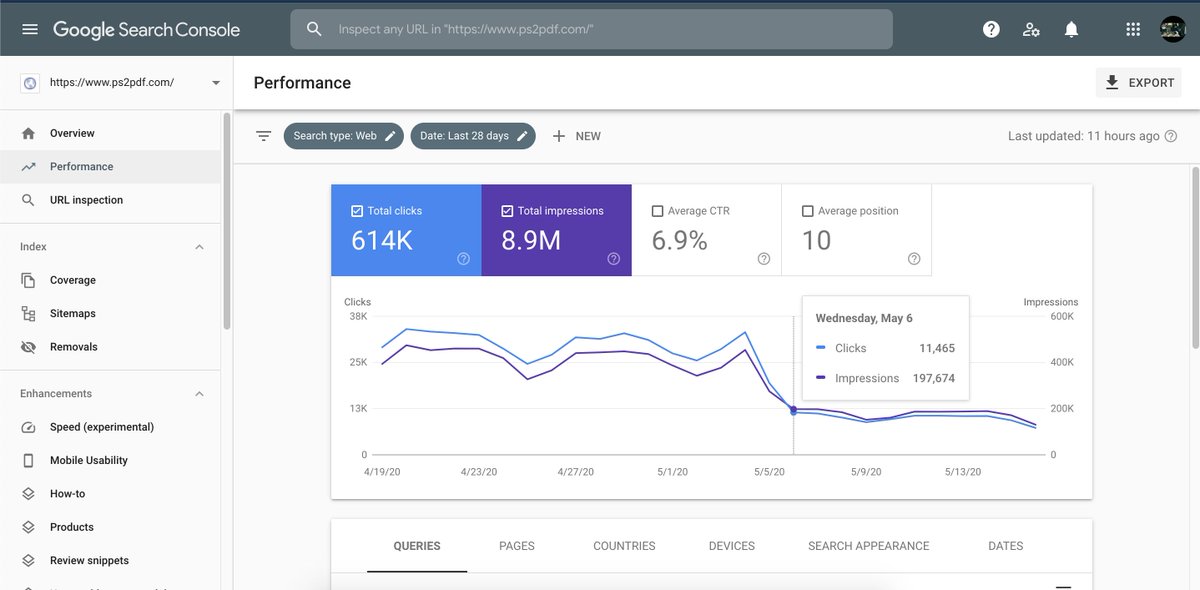Screen dimensions: 1200x590
Task: Check the Average CTR checkbox
Action: tap(657, 211)
